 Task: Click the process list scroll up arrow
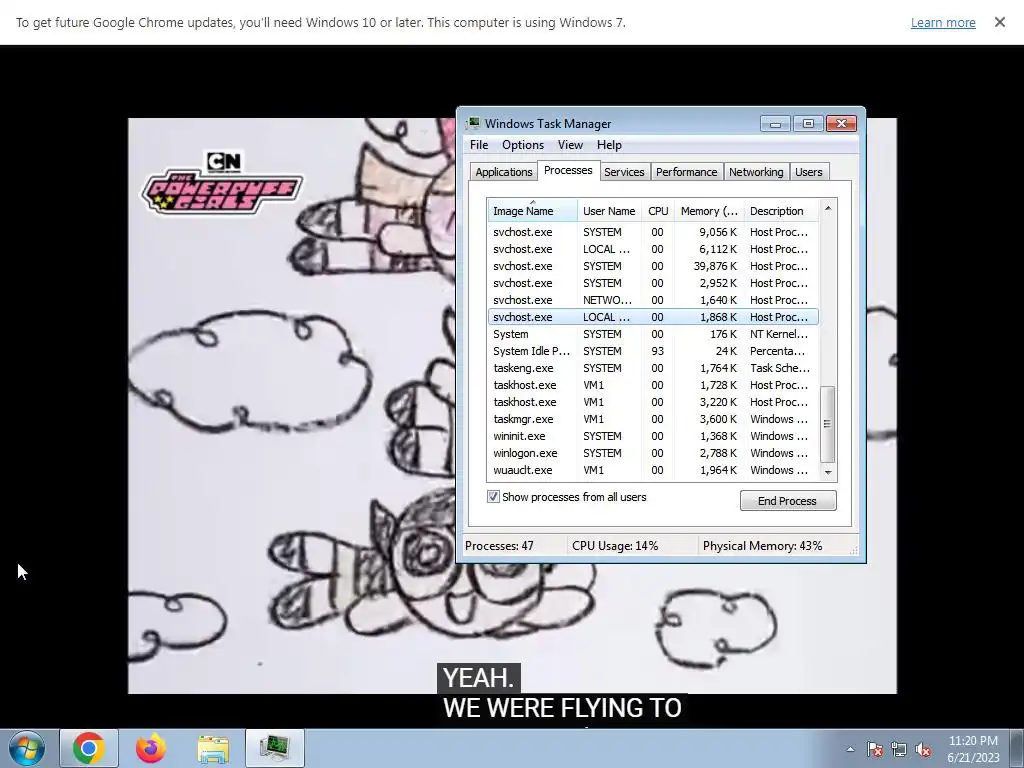pos(828,208)
